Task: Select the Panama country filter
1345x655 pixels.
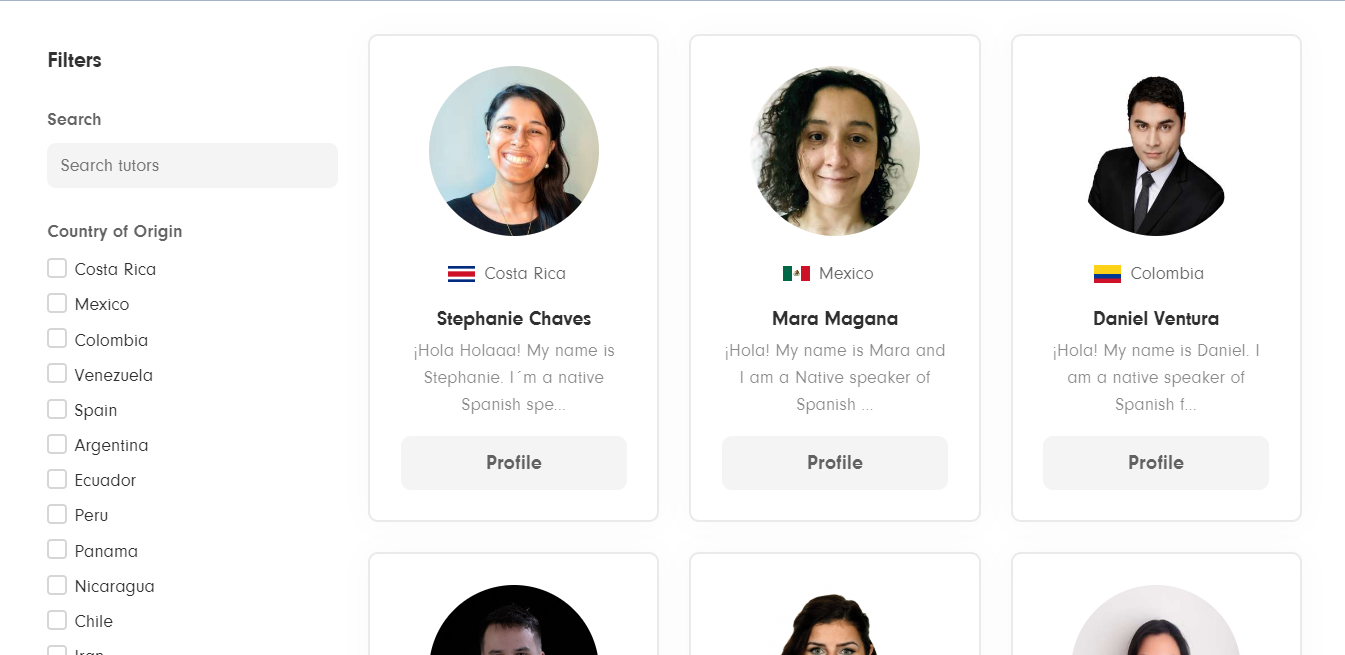Action: 57,550
